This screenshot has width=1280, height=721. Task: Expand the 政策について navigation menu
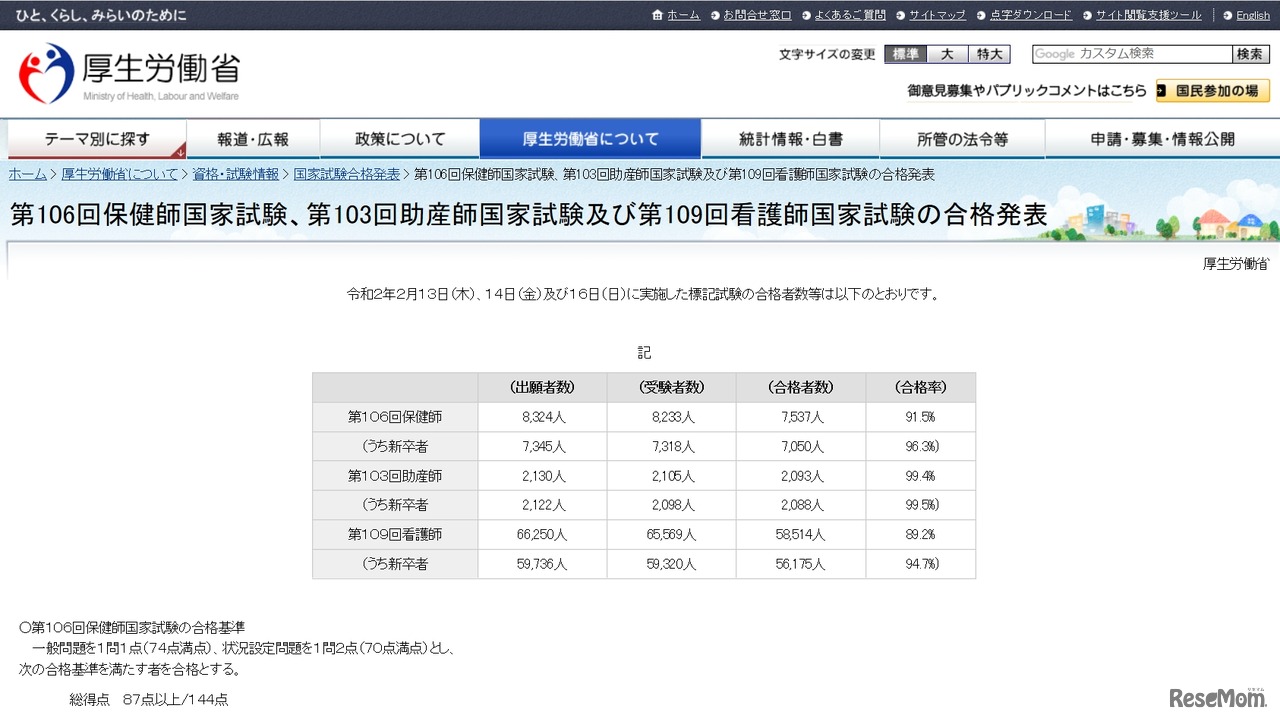point(399,138)
